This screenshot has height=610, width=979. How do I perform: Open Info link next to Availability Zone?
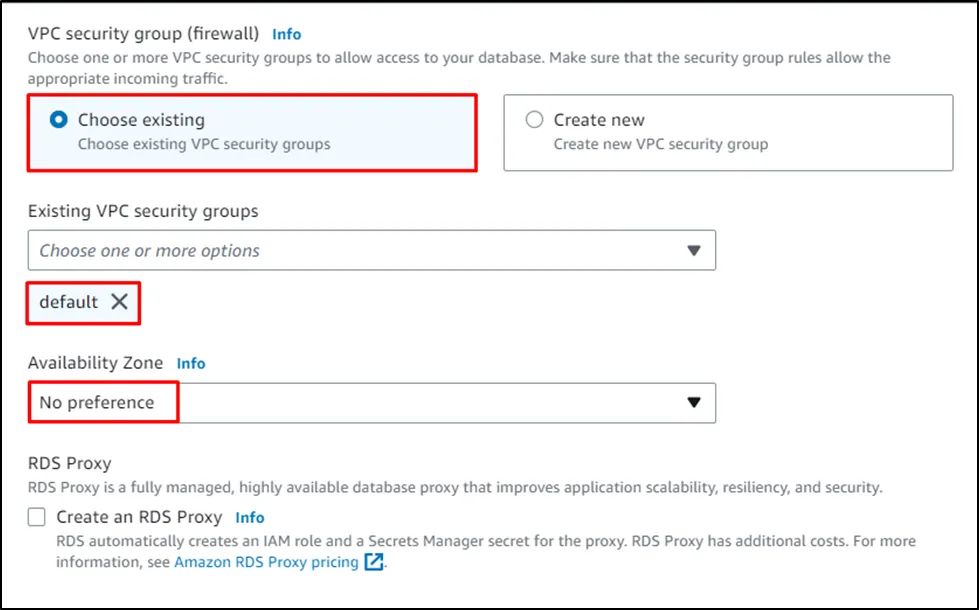point(191,363)
